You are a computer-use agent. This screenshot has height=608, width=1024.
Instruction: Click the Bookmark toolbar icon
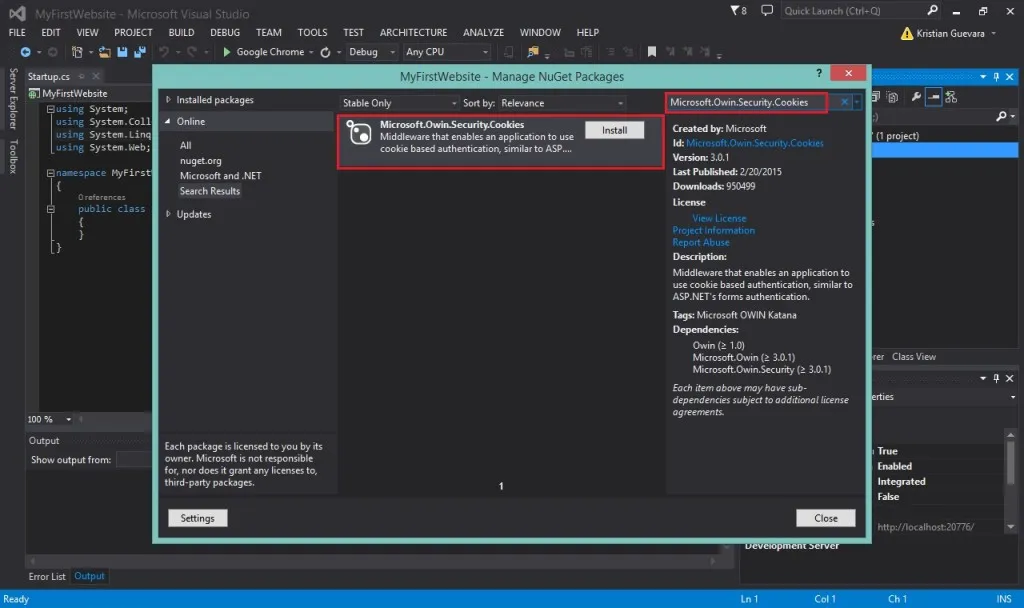click(651, 52)
